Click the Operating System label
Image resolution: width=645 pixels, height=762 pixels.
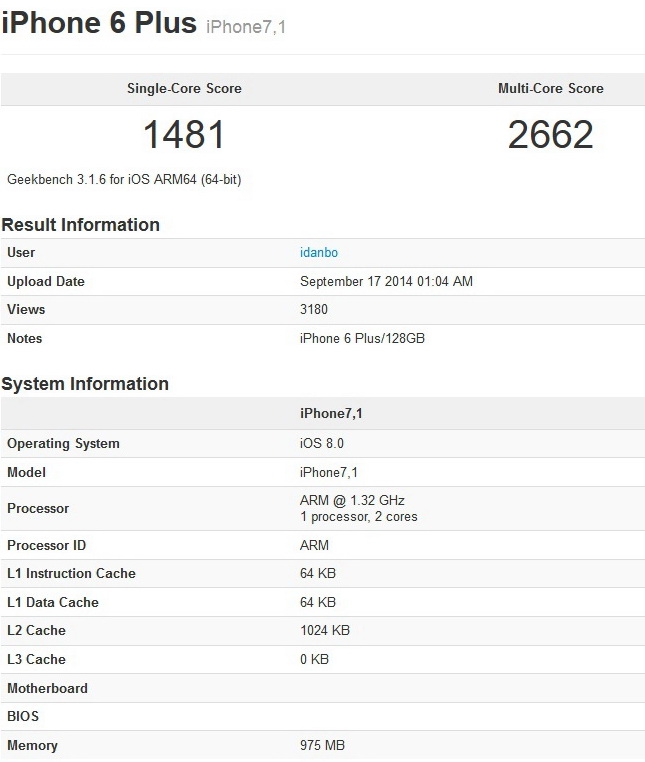pos(63,444)
